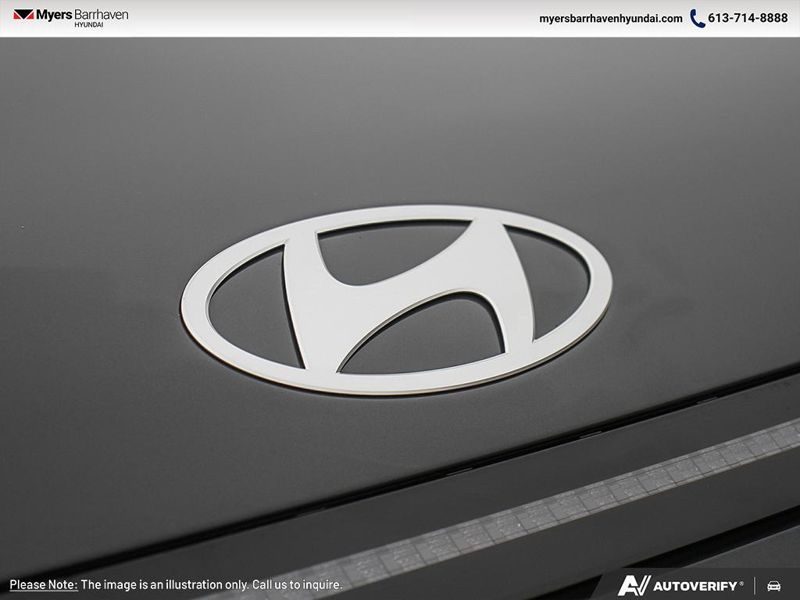Click the AutoVerify AV logo mark
This screenshot has width=800, height=600.
tap(633, 585)
